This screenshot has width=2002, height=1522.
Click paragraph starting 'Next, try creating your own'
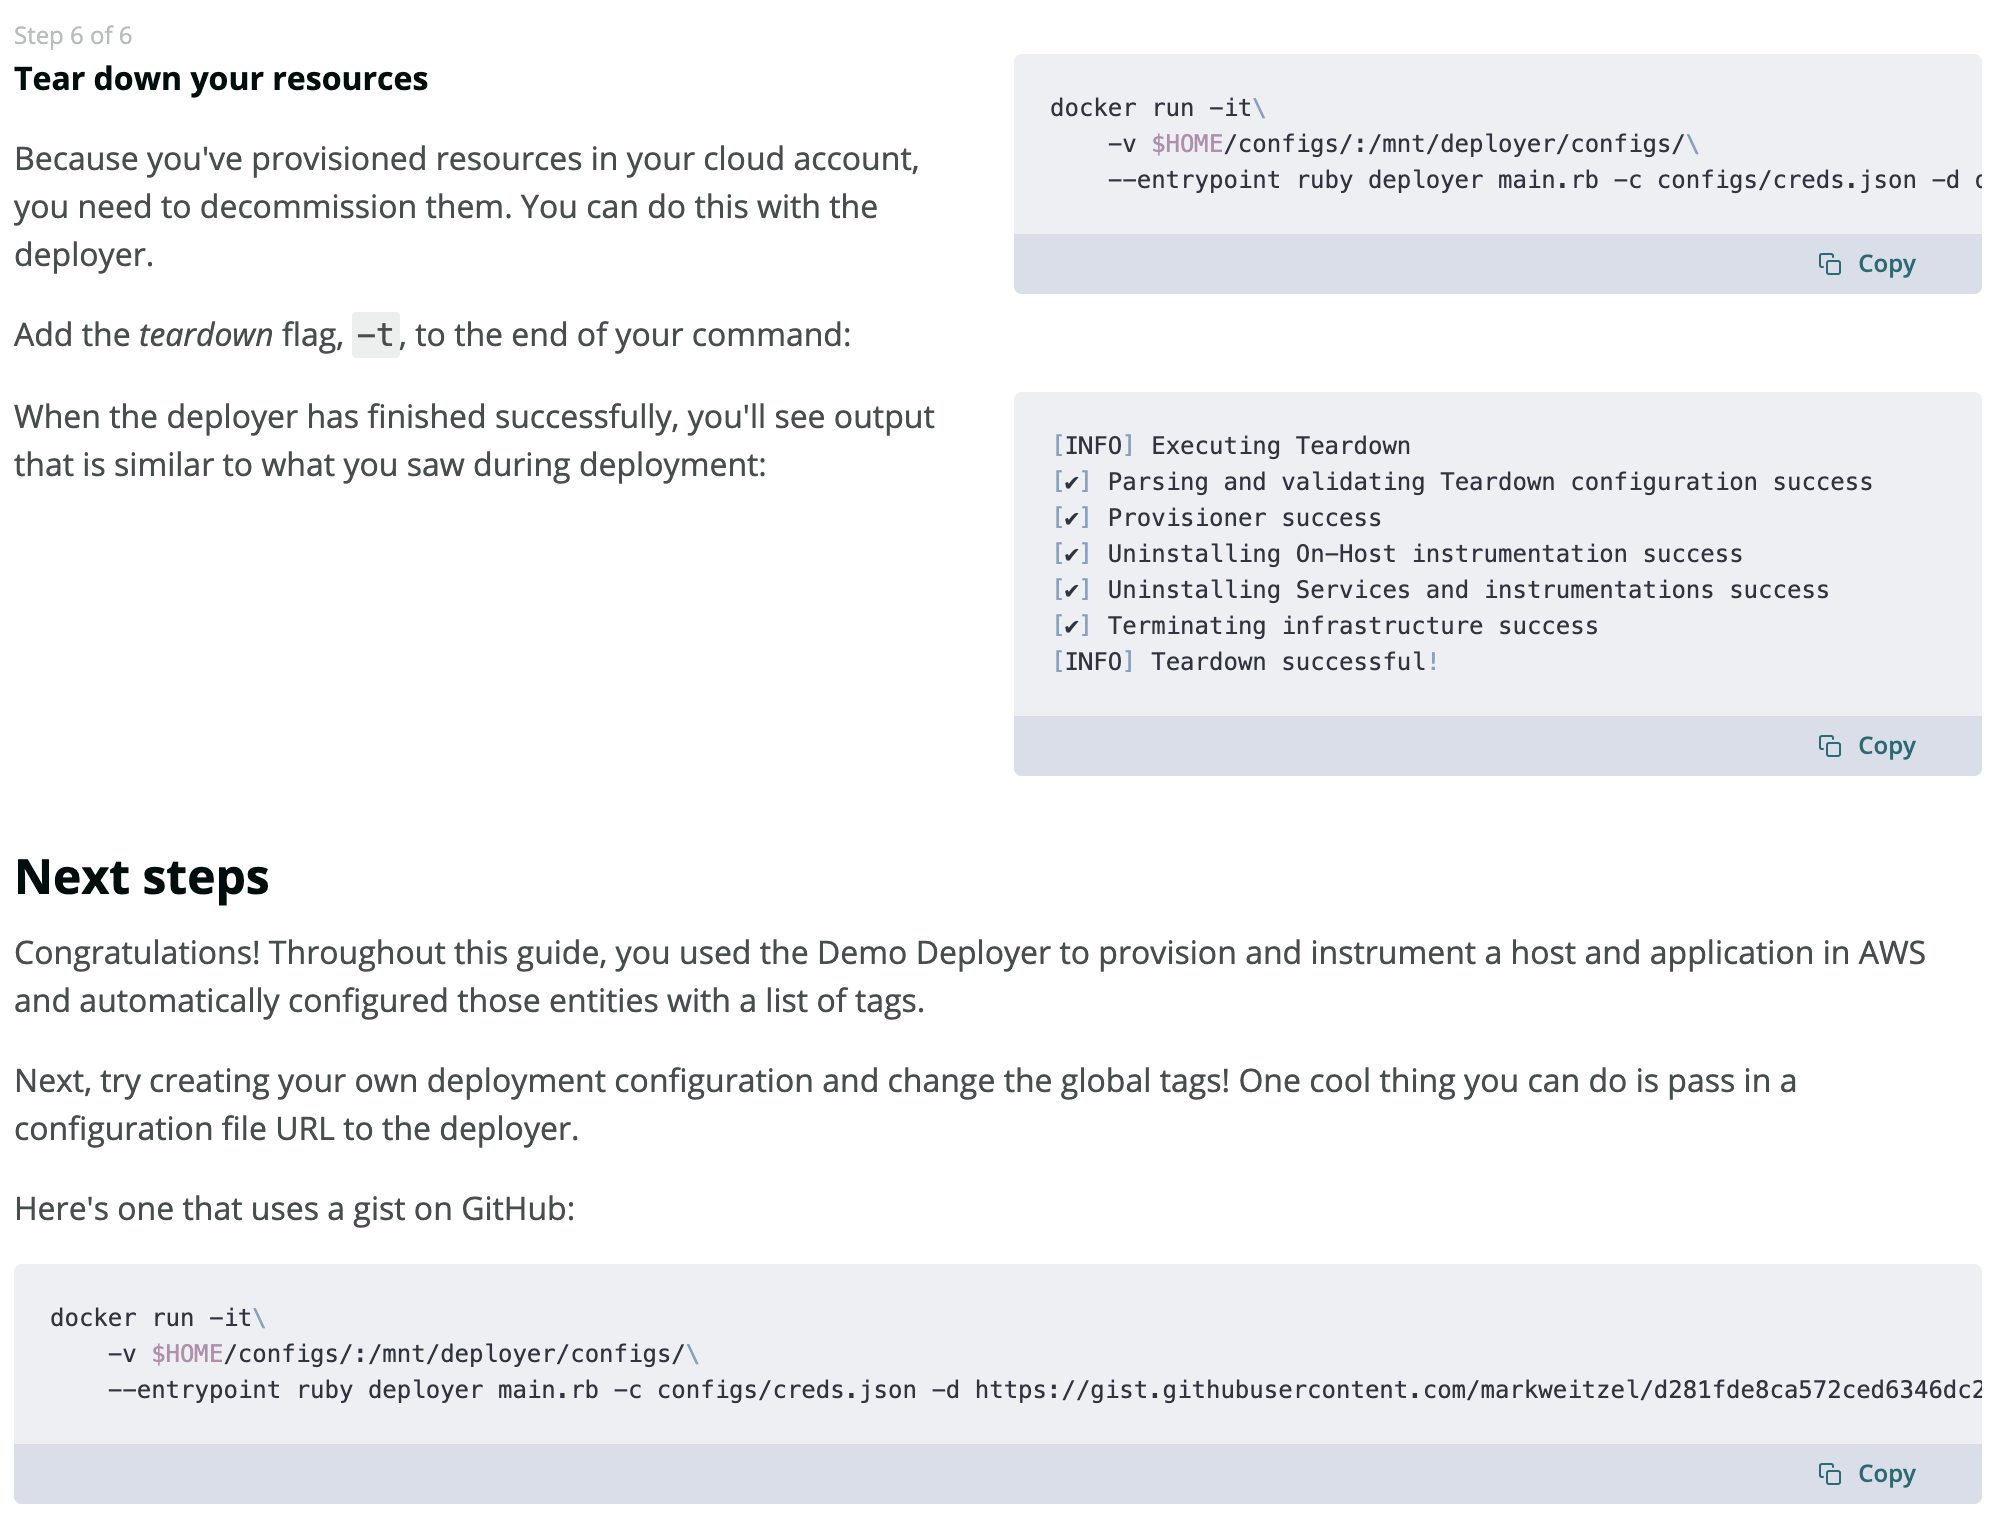pos(905,1105)
